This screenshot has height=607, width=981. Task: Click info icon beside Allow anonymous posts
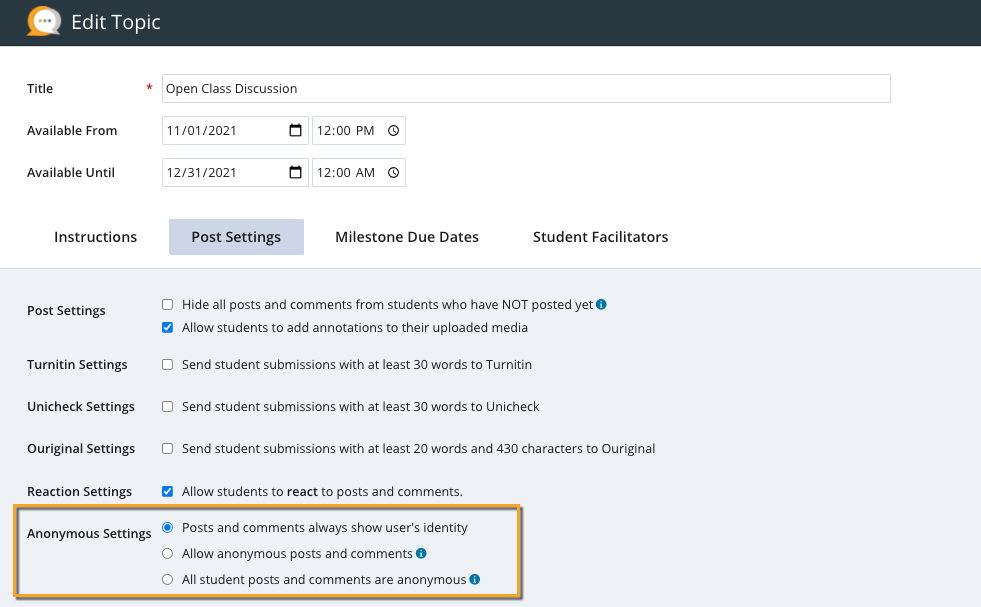[x=422, y=554]
